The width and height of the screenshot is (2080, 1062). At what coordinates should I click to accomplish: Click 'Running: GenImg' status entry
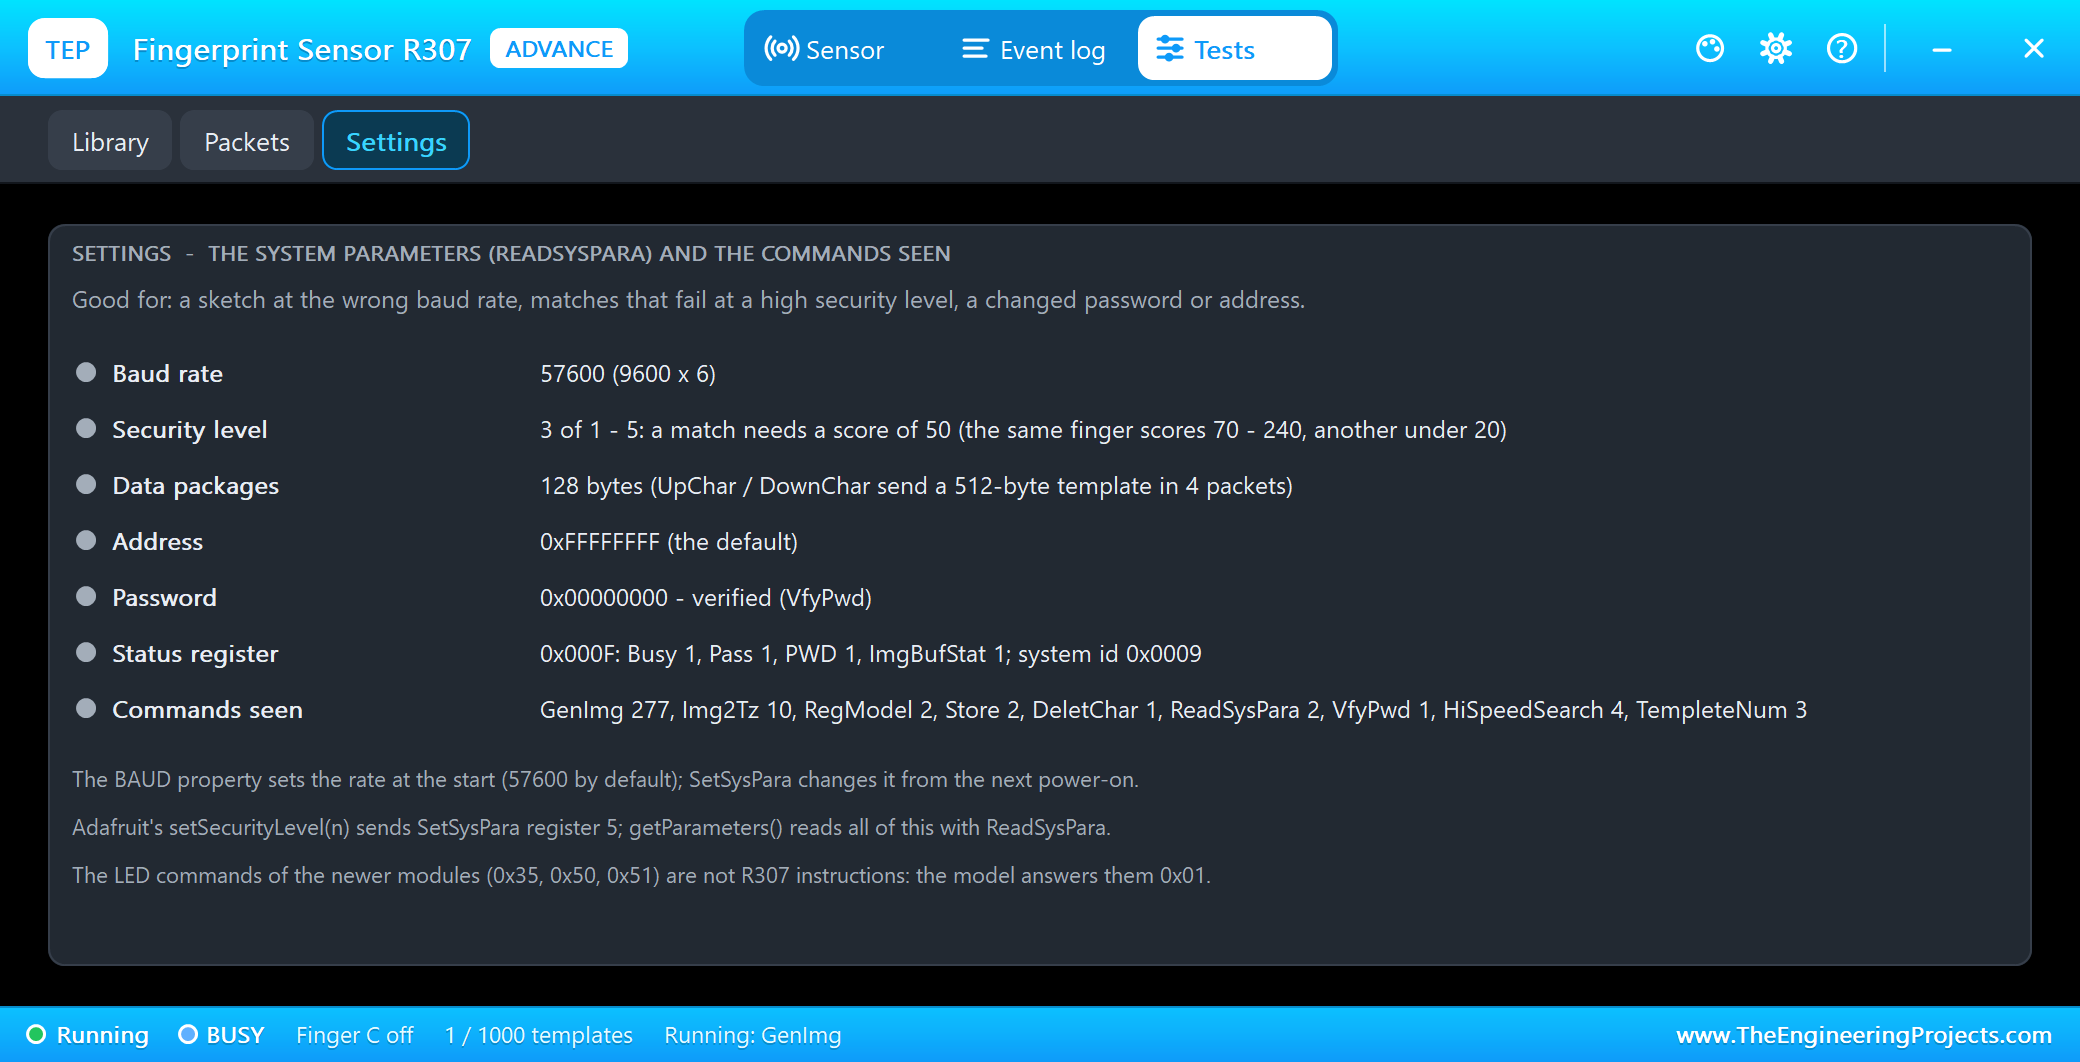[x=753, y=1035]
